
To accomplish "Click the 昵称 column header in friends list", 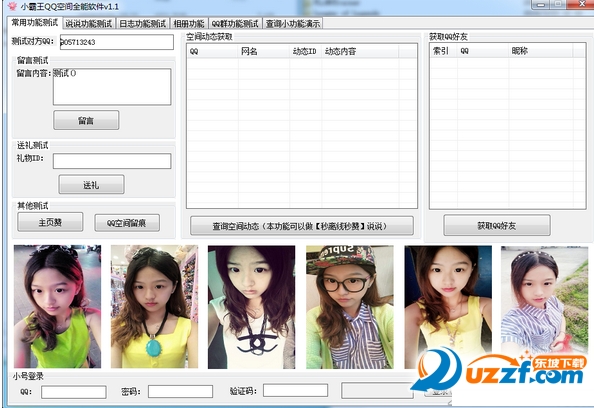I will [x=541, y=51].
